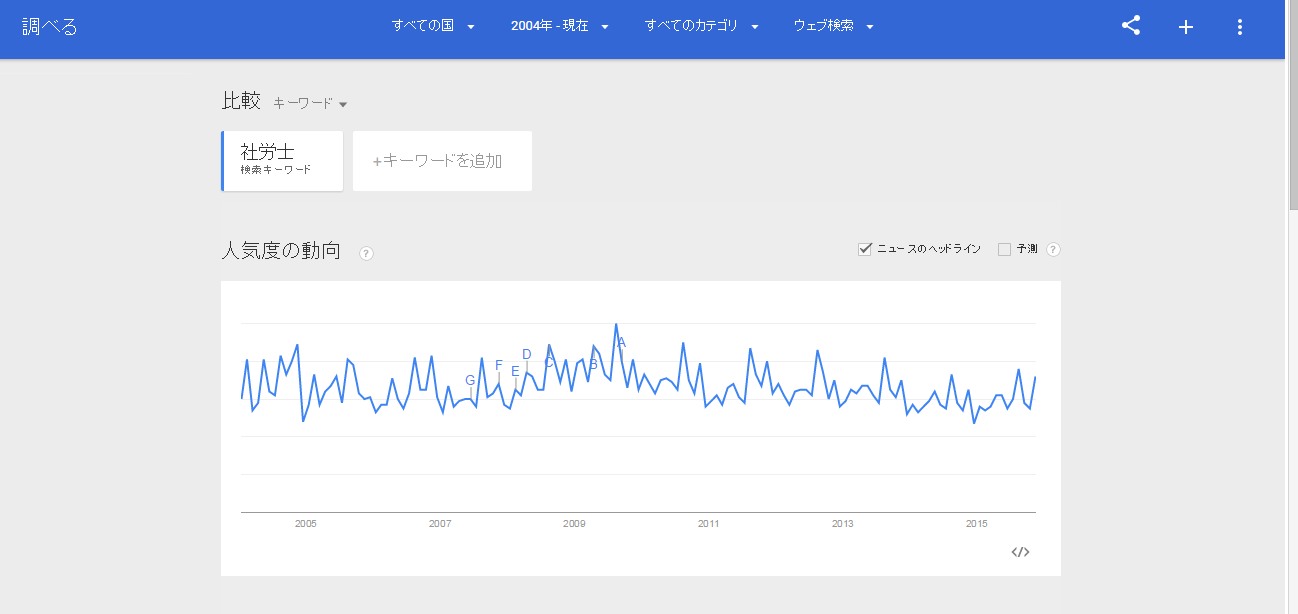Toggle the ニュースのヘッドライン checkbox
This screenshot has height=614, width=1298.
(865, 249)
